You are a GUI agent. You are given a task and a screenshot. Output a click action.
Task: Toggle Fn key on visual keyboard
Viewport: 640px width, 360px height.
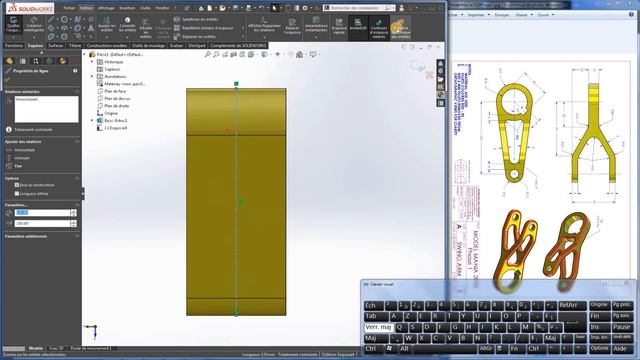coord(517,349)
